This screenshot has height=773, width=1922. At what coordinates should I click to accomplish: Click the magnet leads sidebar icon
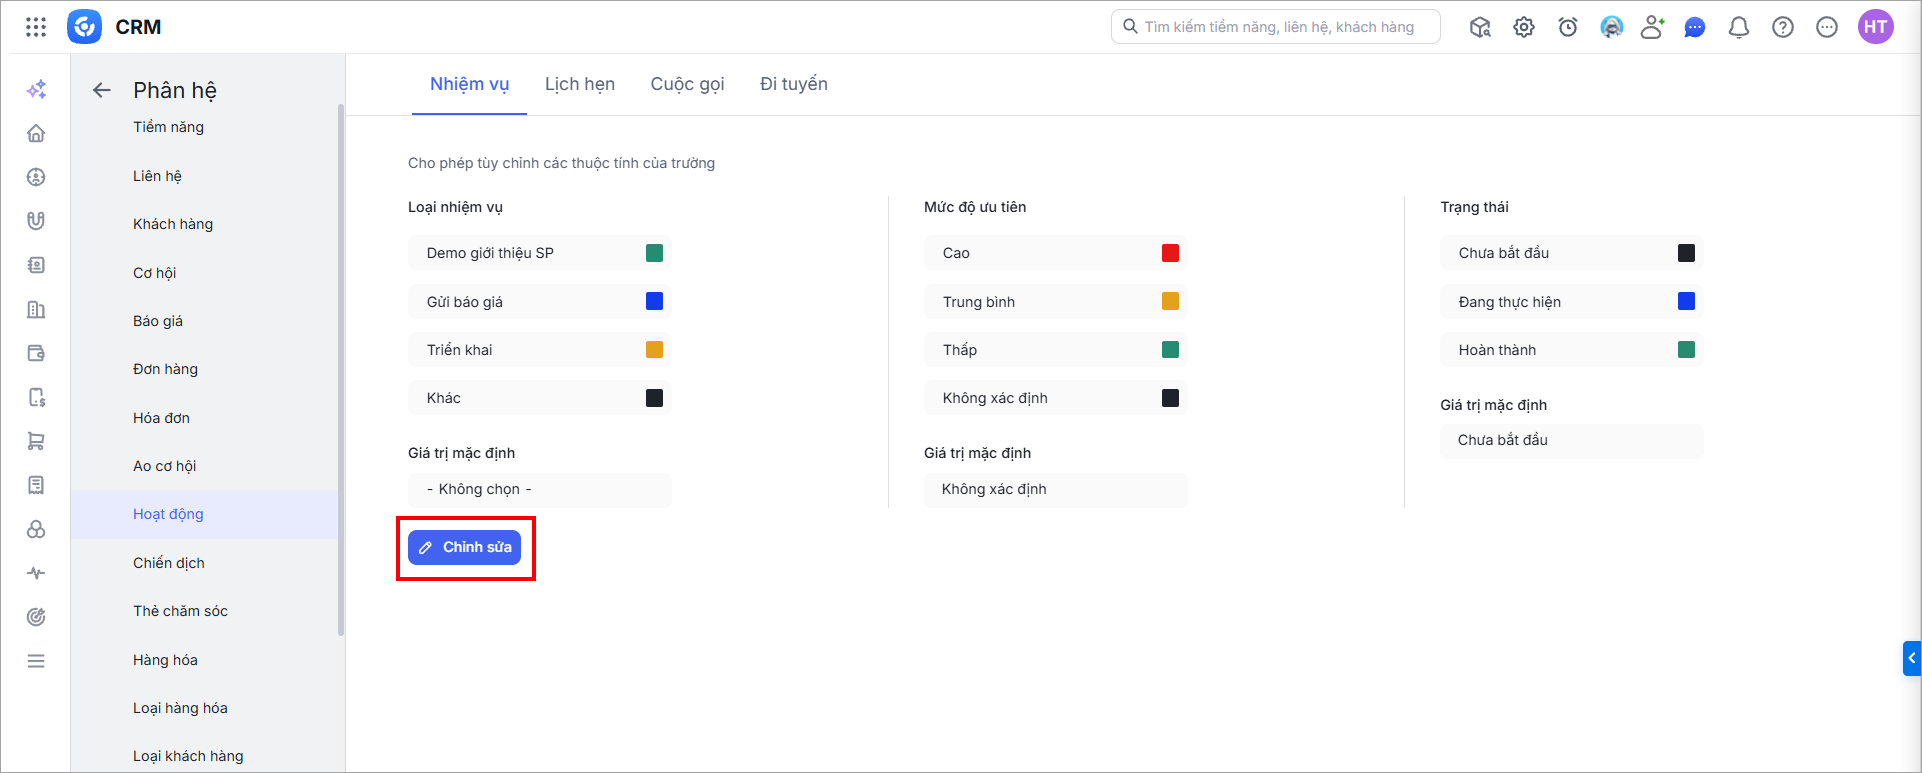(x=36, y=221)
